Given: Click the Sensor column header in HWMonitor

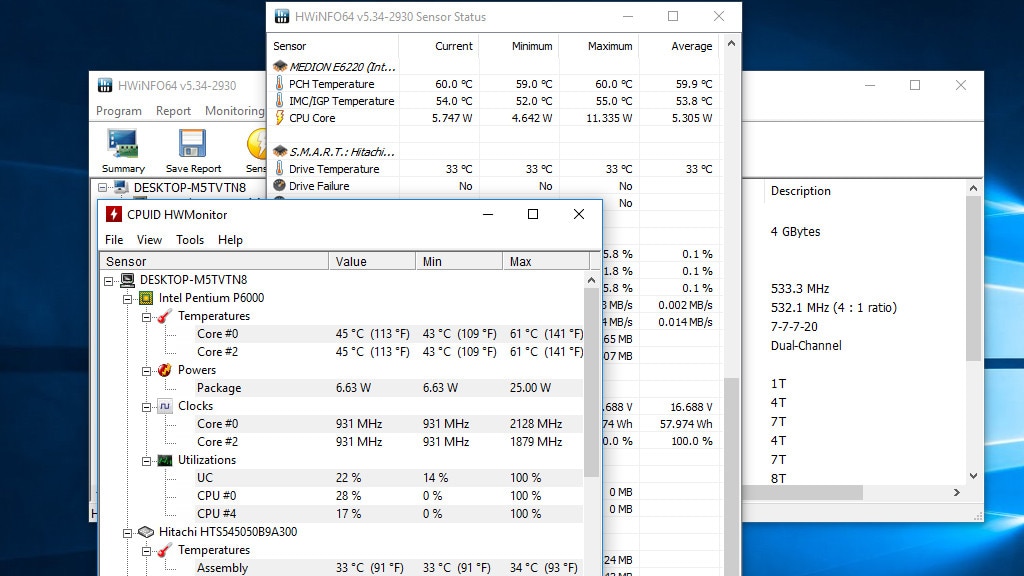Looking at the screenshot, I should [214, 261].
